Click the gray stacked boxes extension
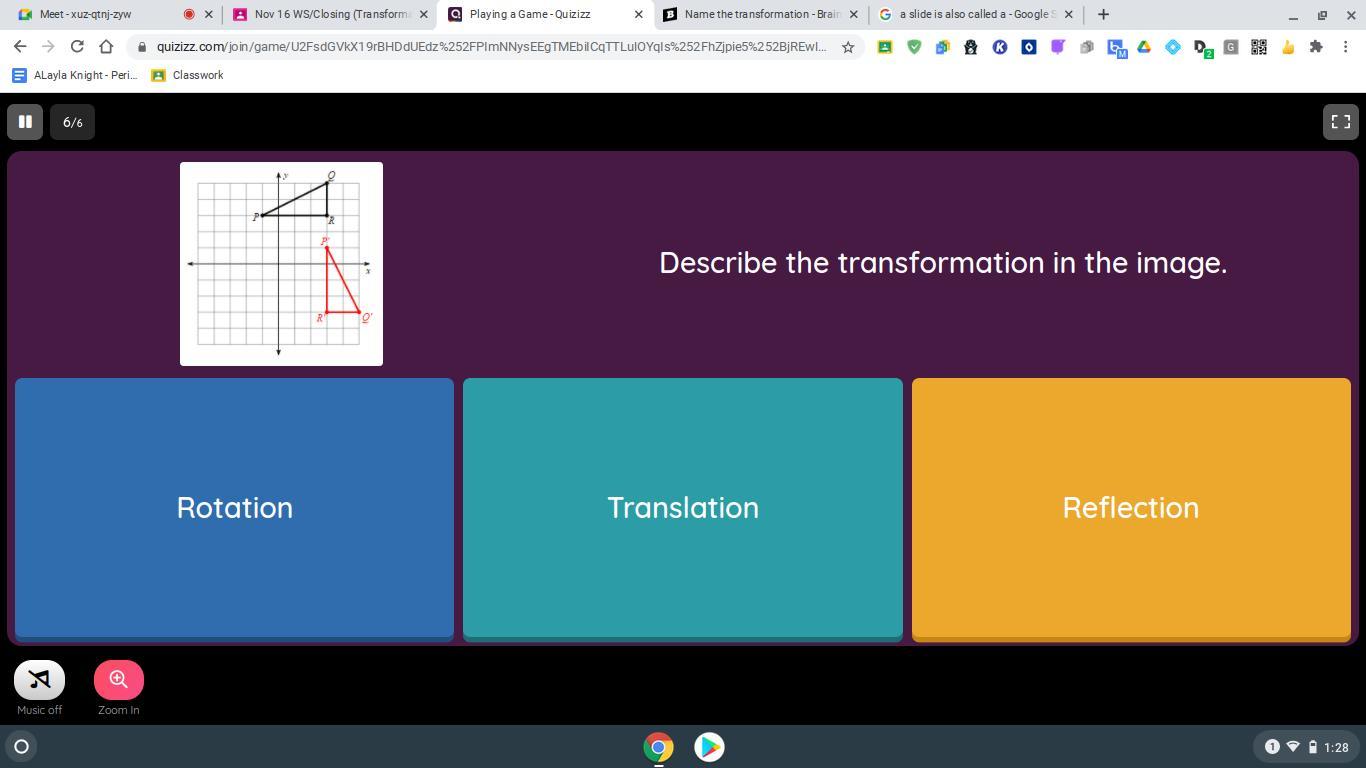 (1086, 47)
